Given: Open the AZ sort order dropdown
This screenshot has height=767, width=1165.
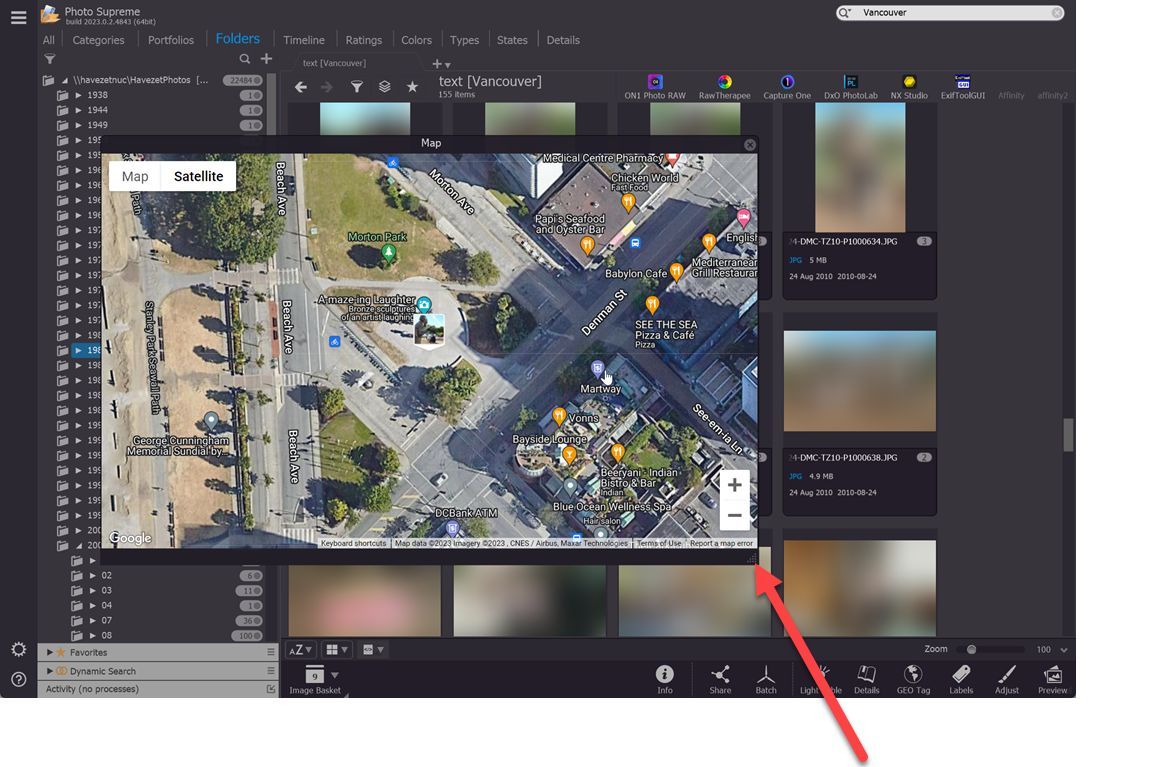Looking at the screenshot, I should click(x=300, y=650).
